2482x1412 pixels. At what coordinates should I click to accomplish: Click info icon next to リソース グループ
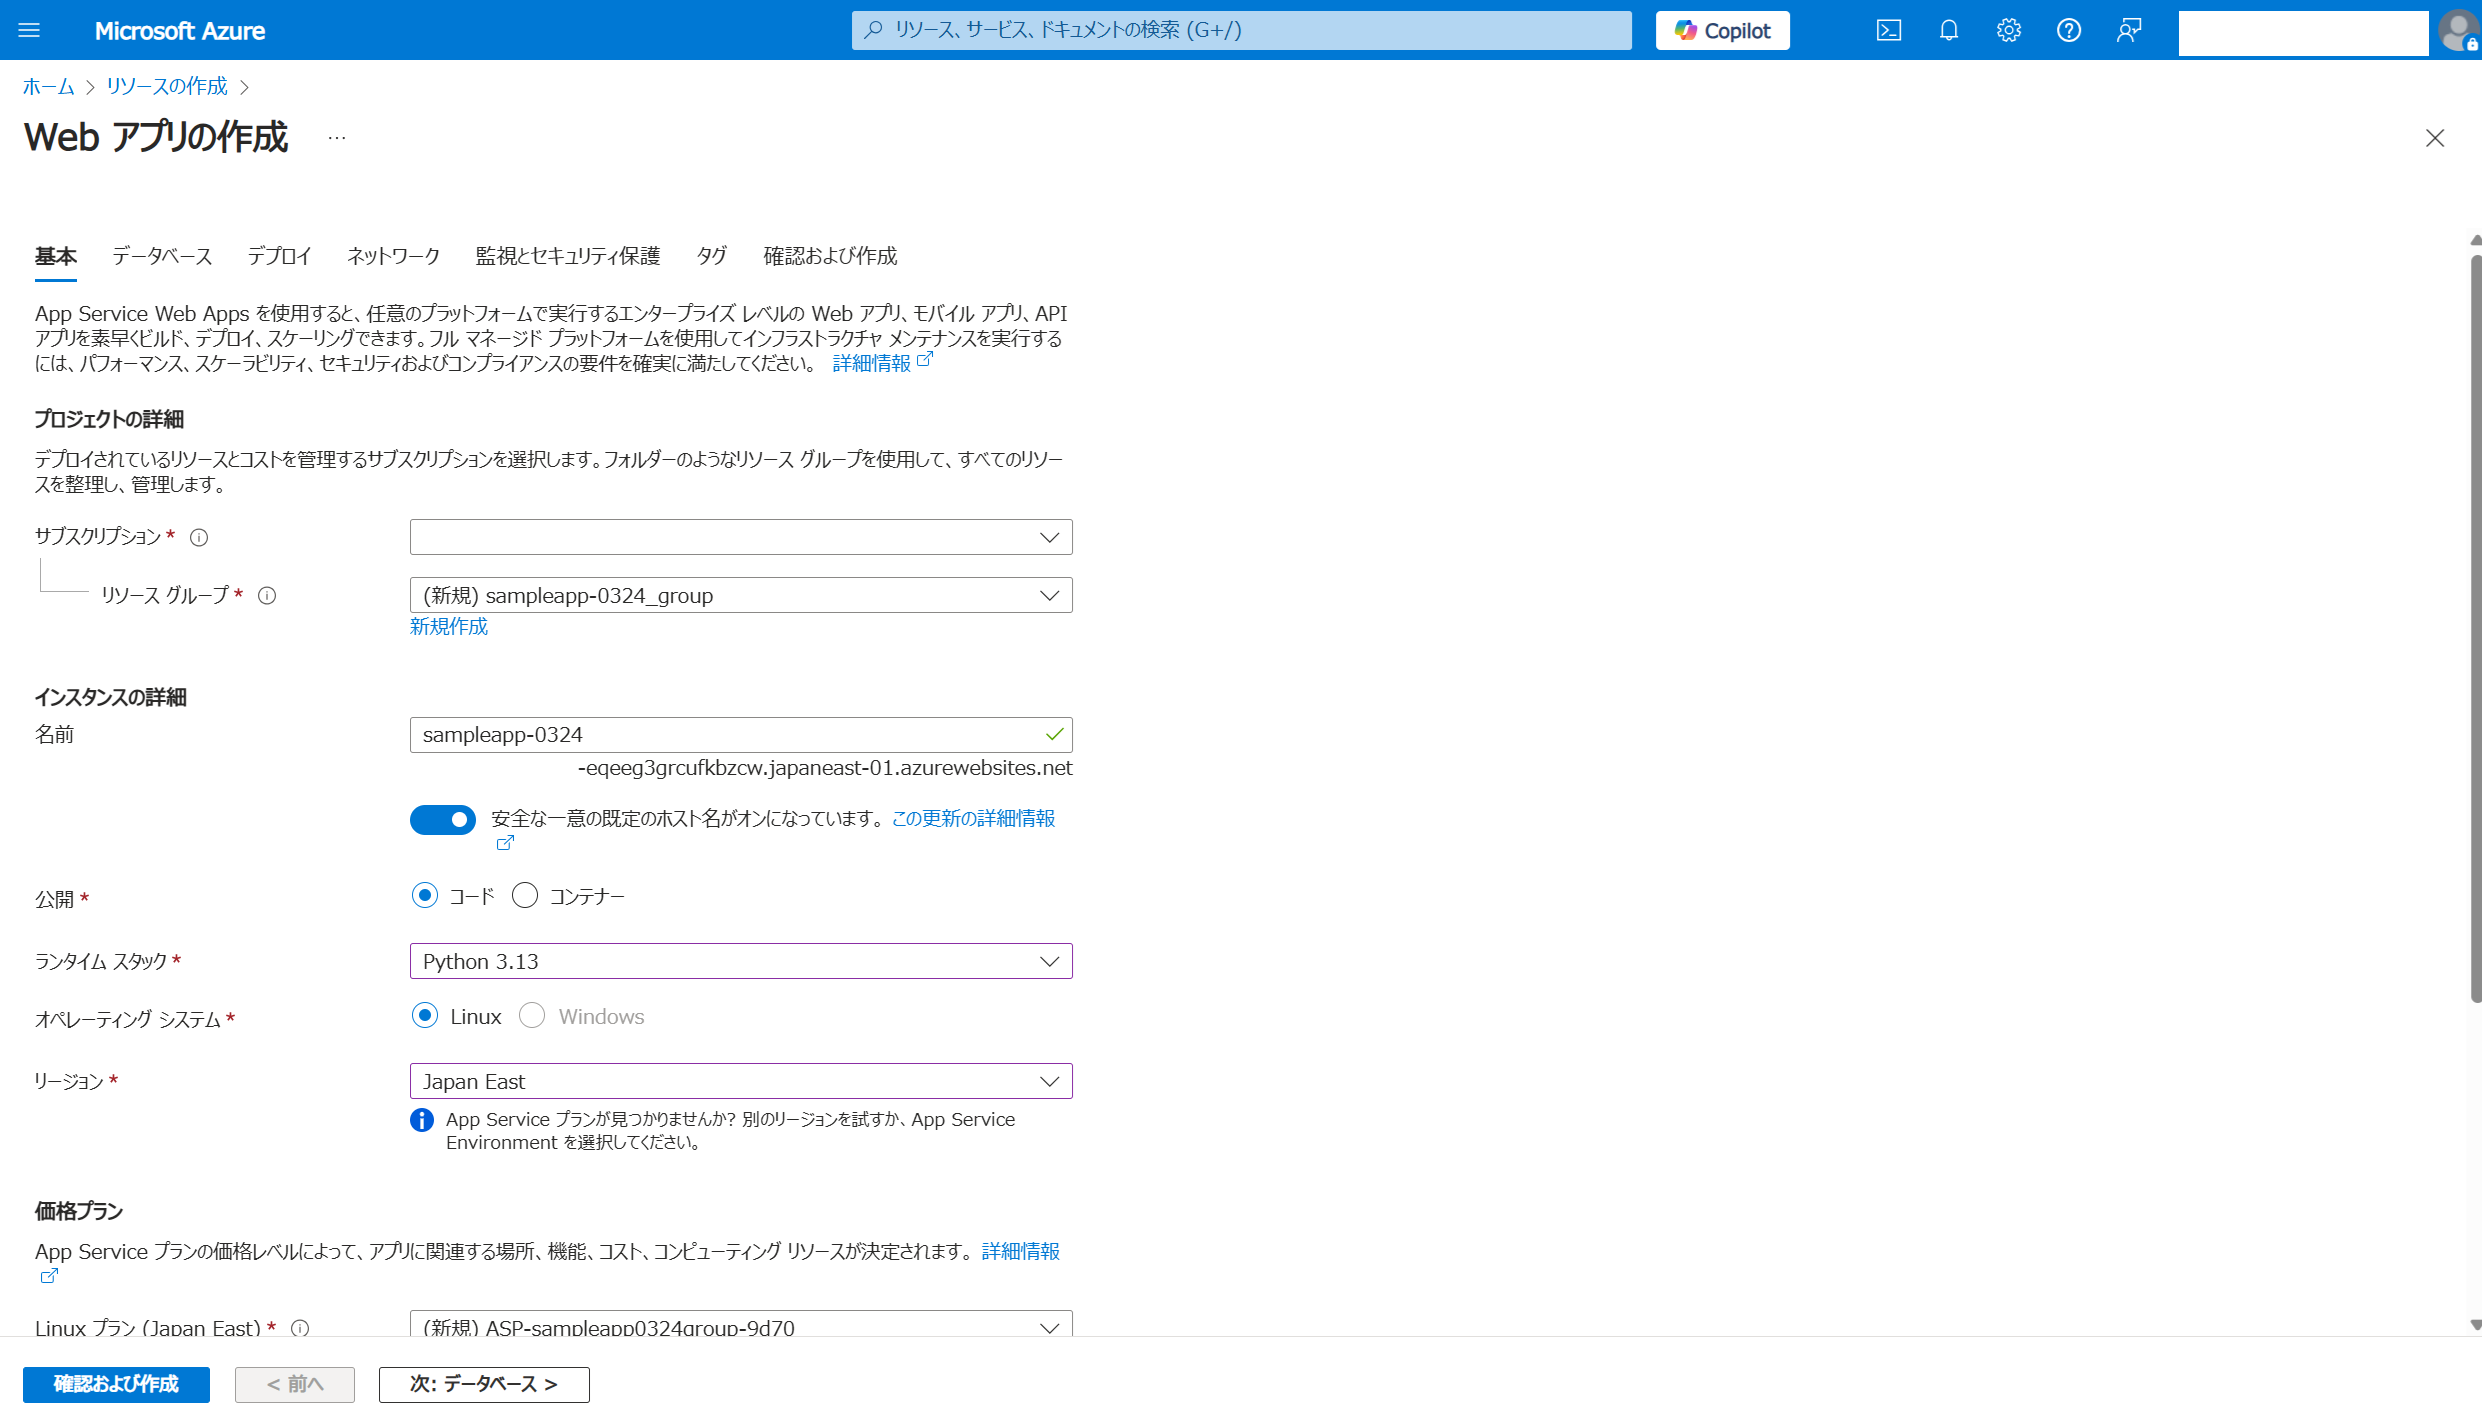[267, 596]
